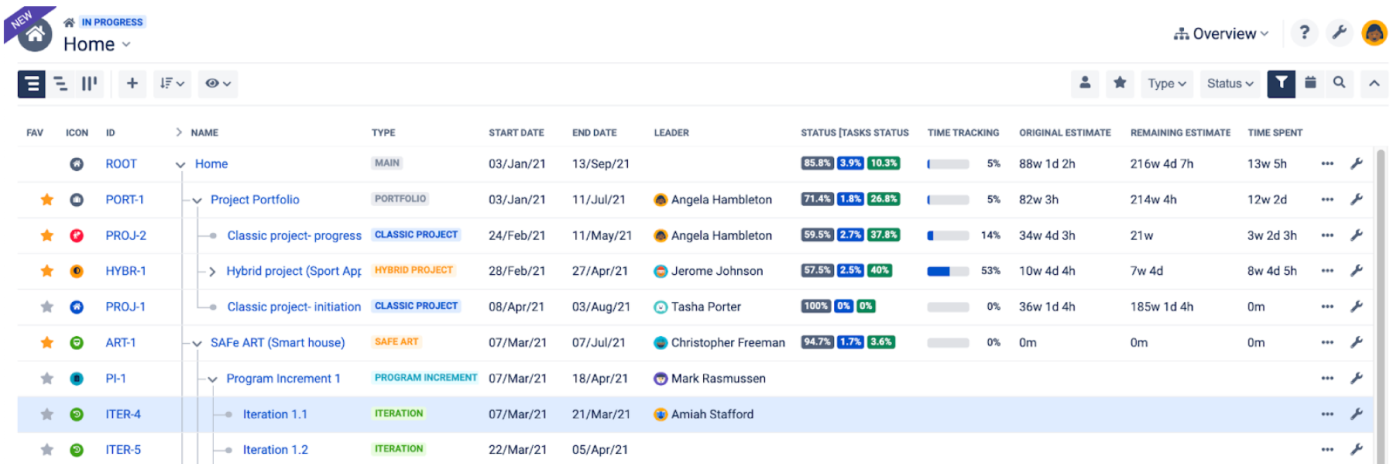
Task: Switch to the board columns view
Action: (x=89, y=84)
